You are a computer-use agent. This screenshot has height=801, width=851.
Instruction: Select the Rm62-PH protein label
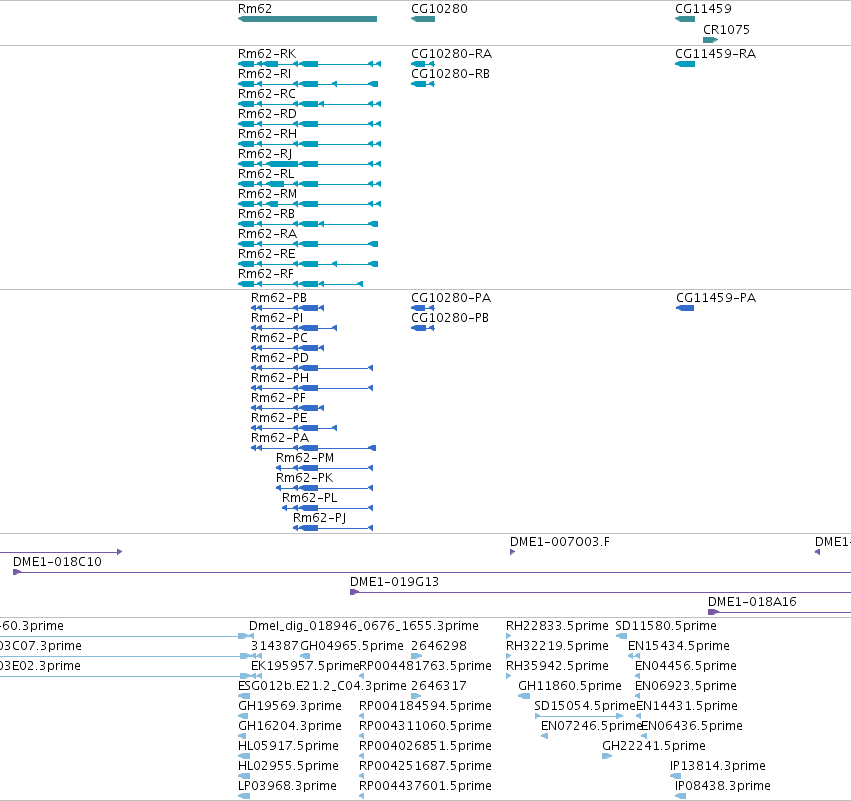pyautogui.click(x=280, y=378)
